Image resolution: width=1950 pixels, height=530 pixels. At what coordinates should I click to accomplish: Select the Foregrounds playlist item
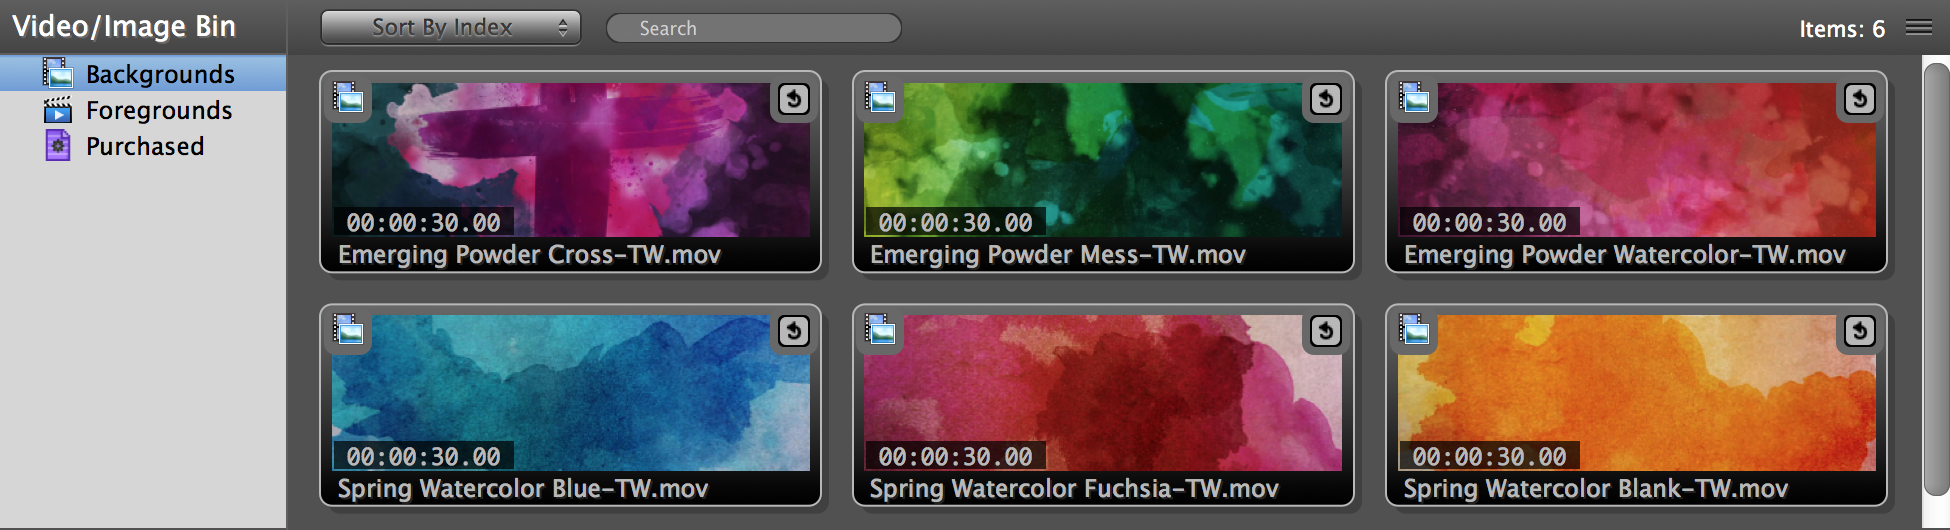tap(143, 110)
